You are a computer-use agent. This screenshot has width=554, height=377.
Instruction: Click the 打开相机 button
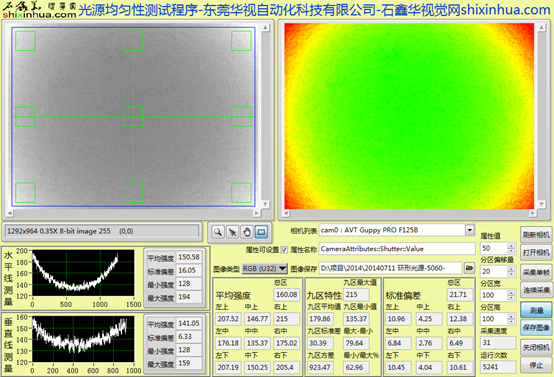tap(536, 253)
